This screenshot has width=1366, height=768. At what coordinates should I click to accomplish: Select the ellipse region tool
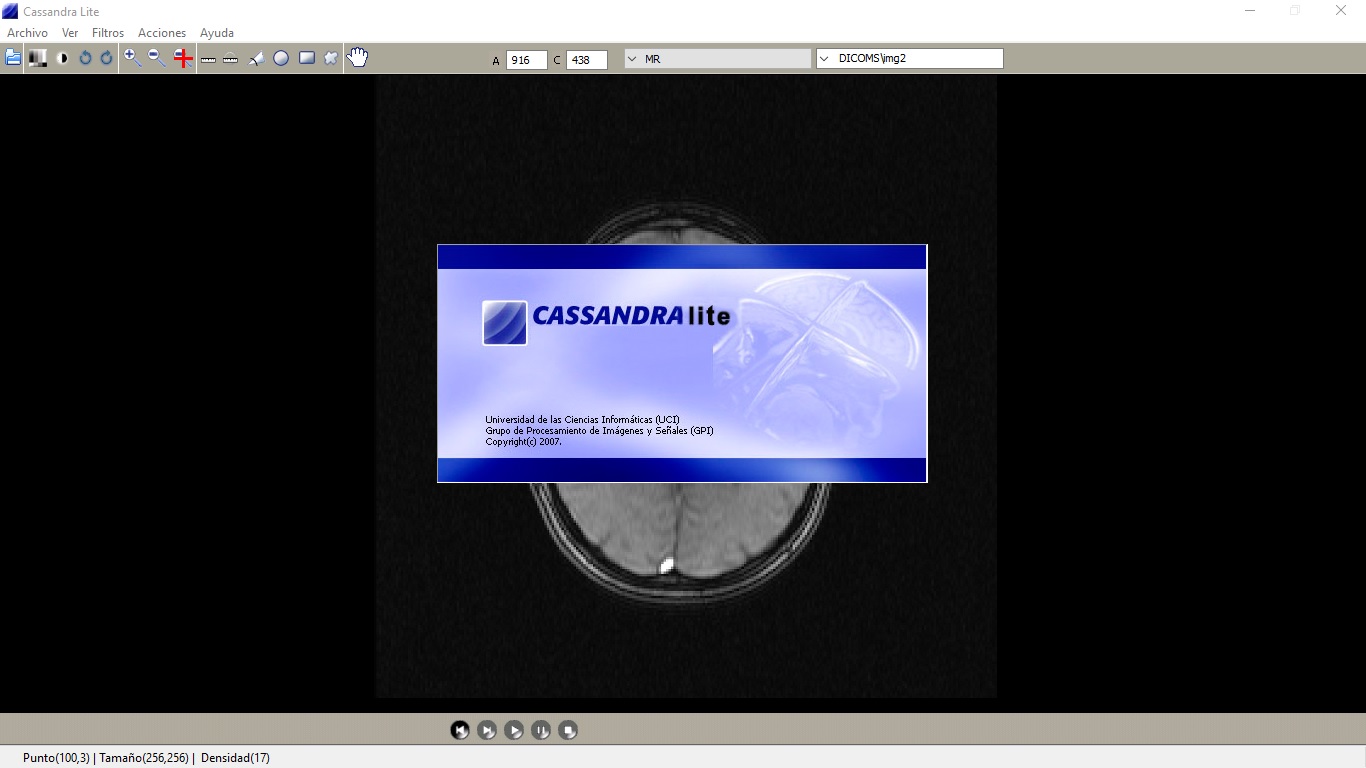pos(281,59)
